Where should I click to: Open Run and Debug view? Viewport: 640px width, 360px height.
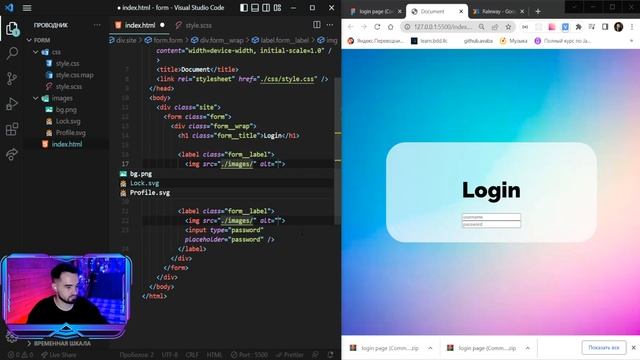pyautogui.click(x=12, y=104)
